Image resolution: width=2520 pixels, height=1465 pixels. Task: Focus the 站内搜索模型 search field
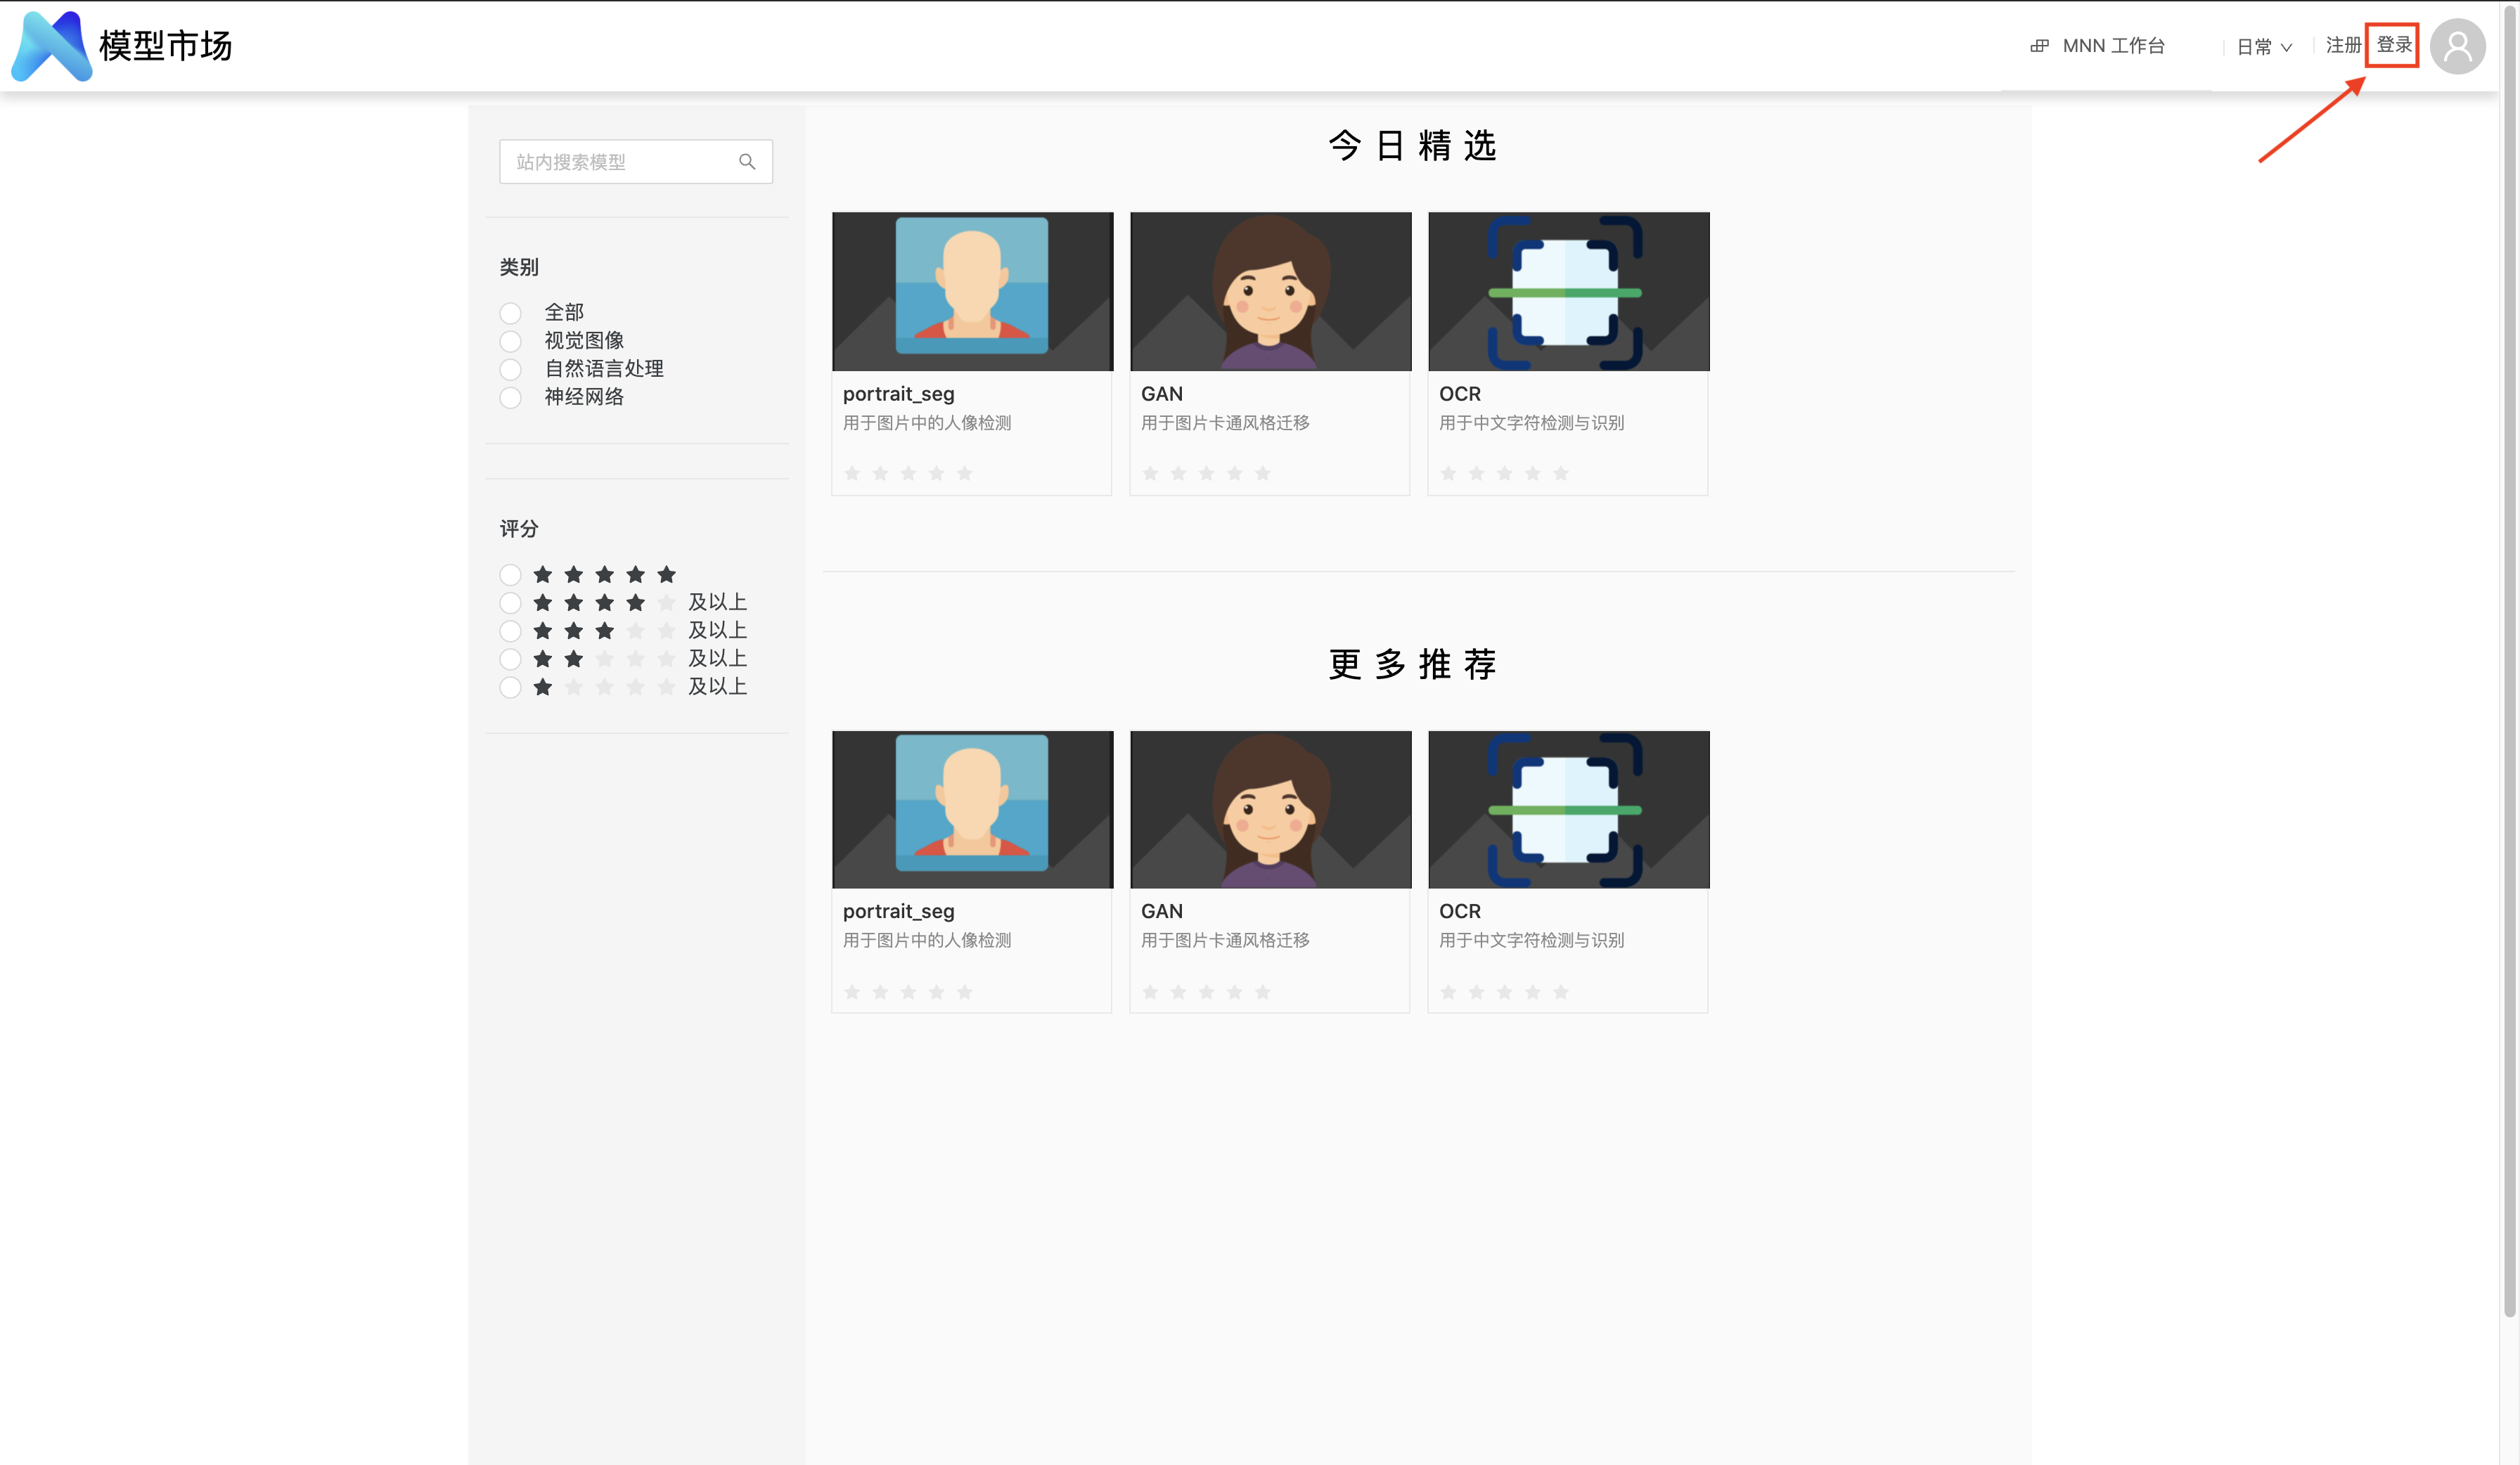coord(620,162)
